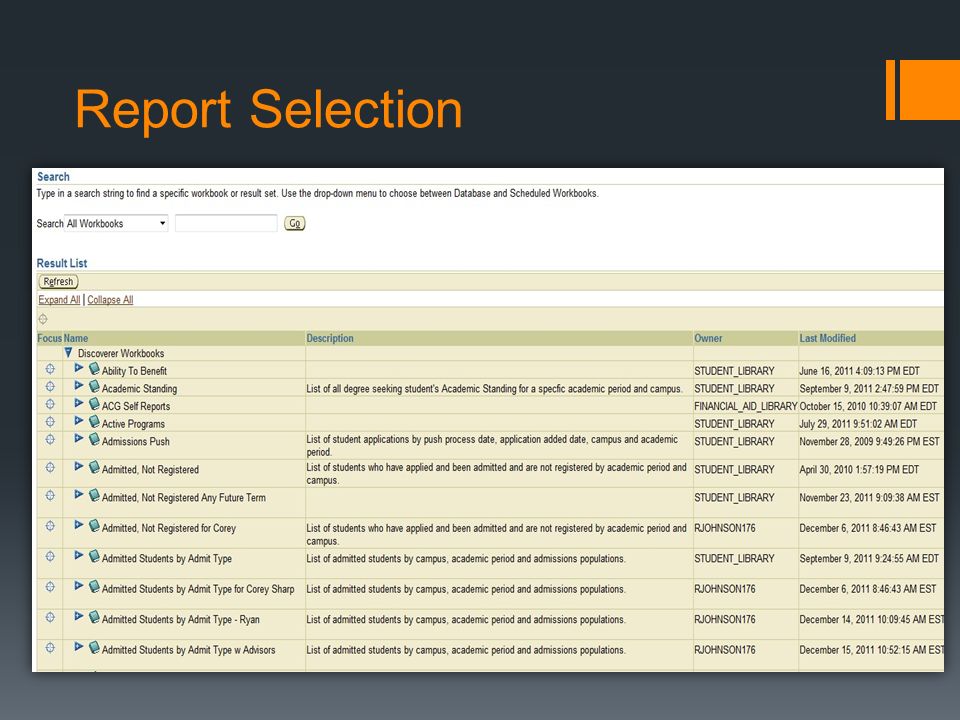
Task: Focus on the Admissions Push workbook
Action: click(x=50, y=440)
